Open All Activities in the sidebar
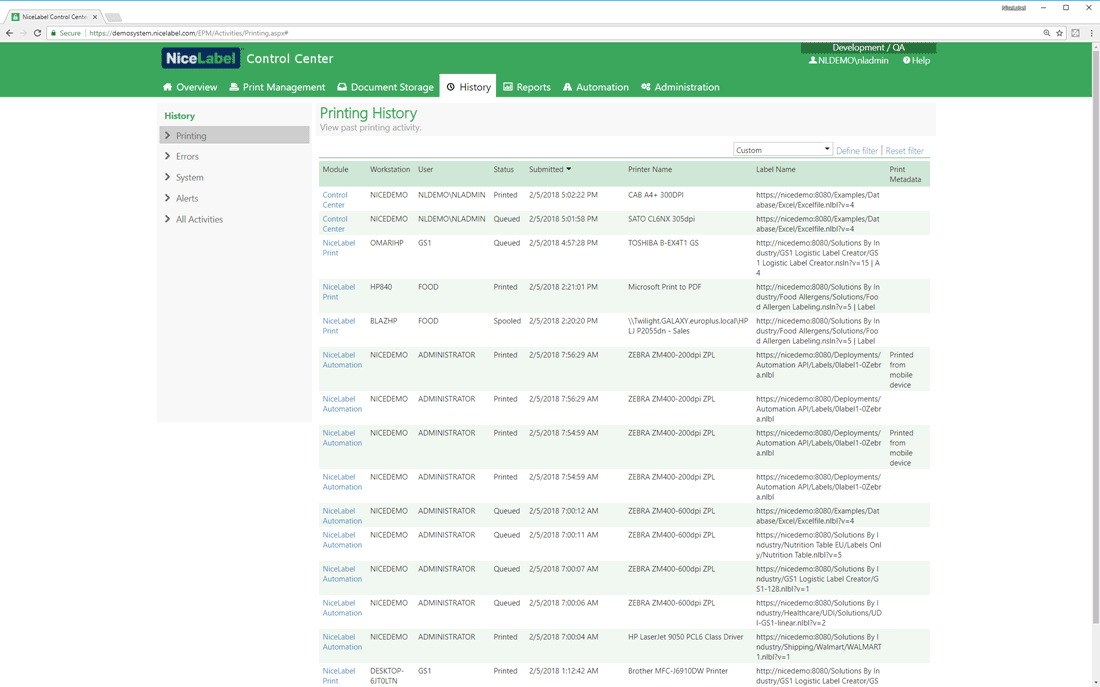This screenshot has height=687, width=1100. pyautogui.click(x=199, y=220)
